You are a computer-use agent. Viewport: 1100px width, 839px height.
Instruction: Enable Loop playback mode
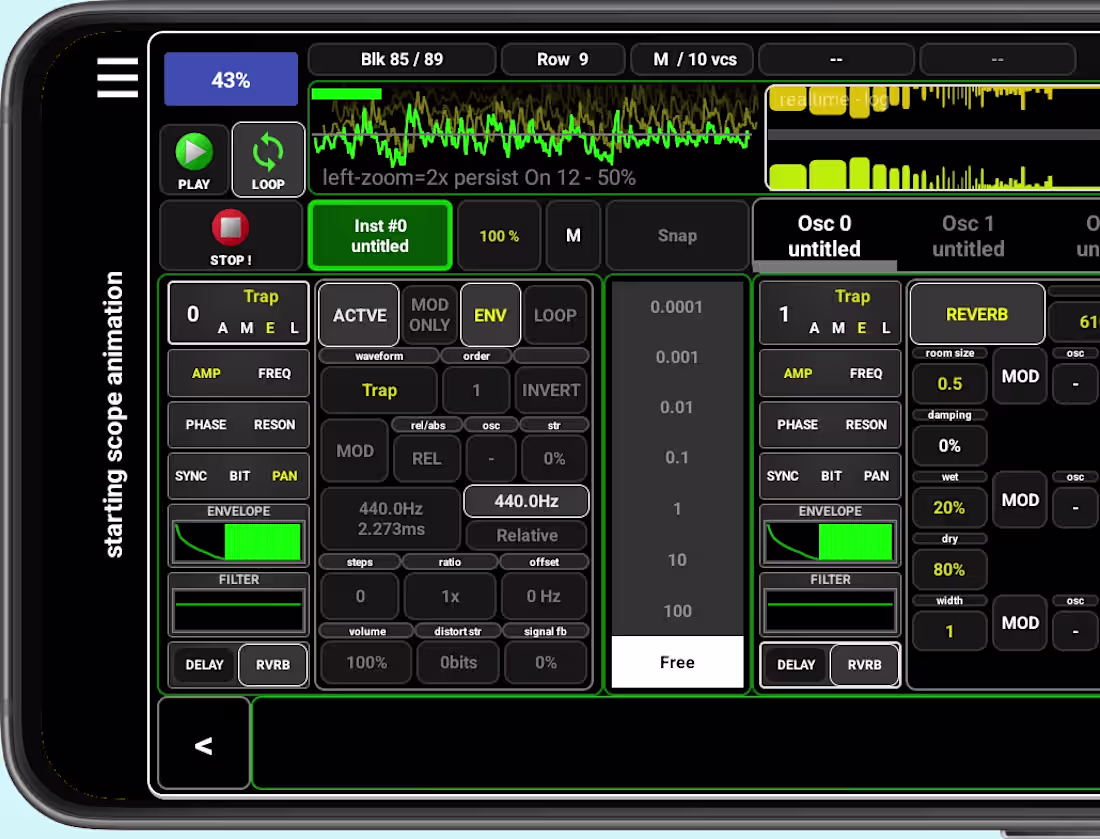coord(268,159)
